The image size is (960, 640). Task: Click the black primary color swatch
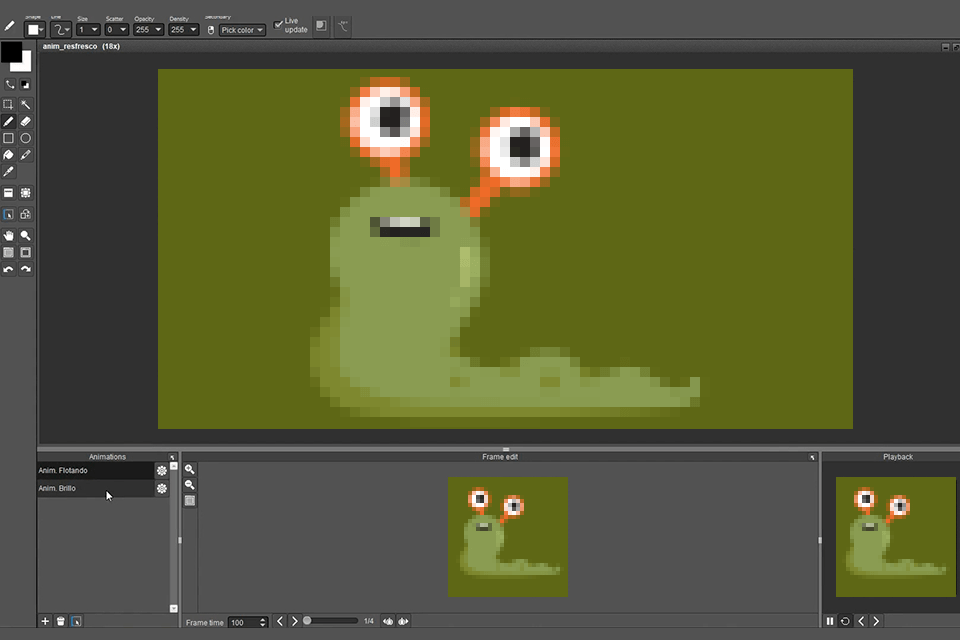[10, 51]
